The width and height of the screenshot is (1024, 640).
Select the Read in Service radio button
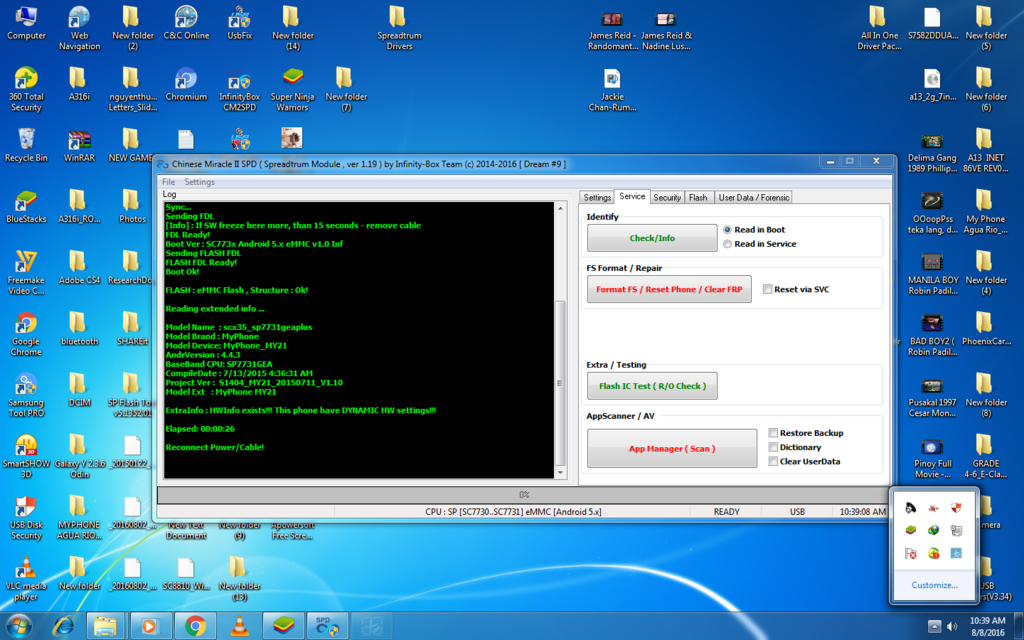pos(728,244)
